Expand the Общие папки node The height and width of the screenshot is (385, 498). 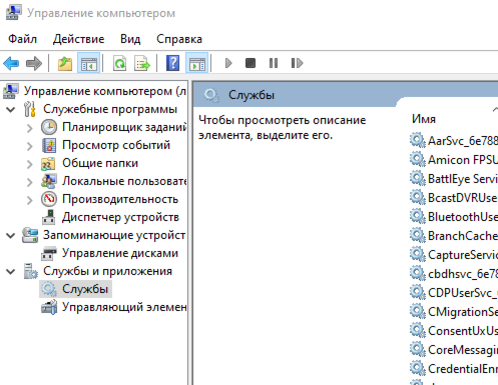click(30, 164)
